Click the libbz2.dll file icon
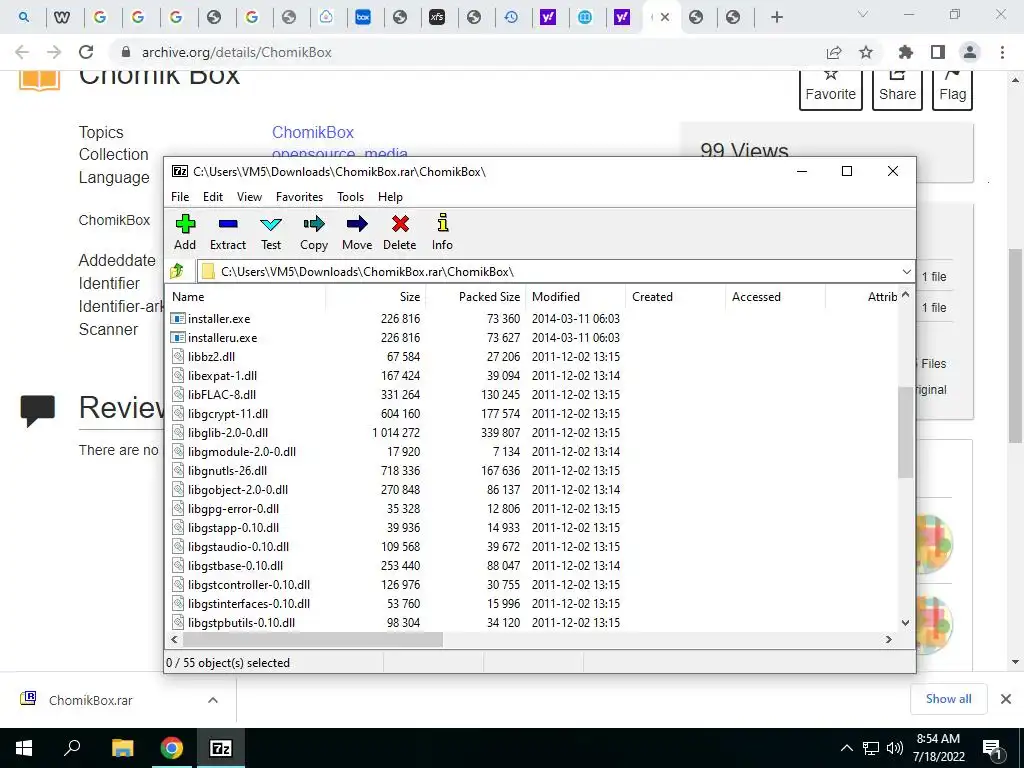This screenshot has width=1024, height=768. coord(178,357)
